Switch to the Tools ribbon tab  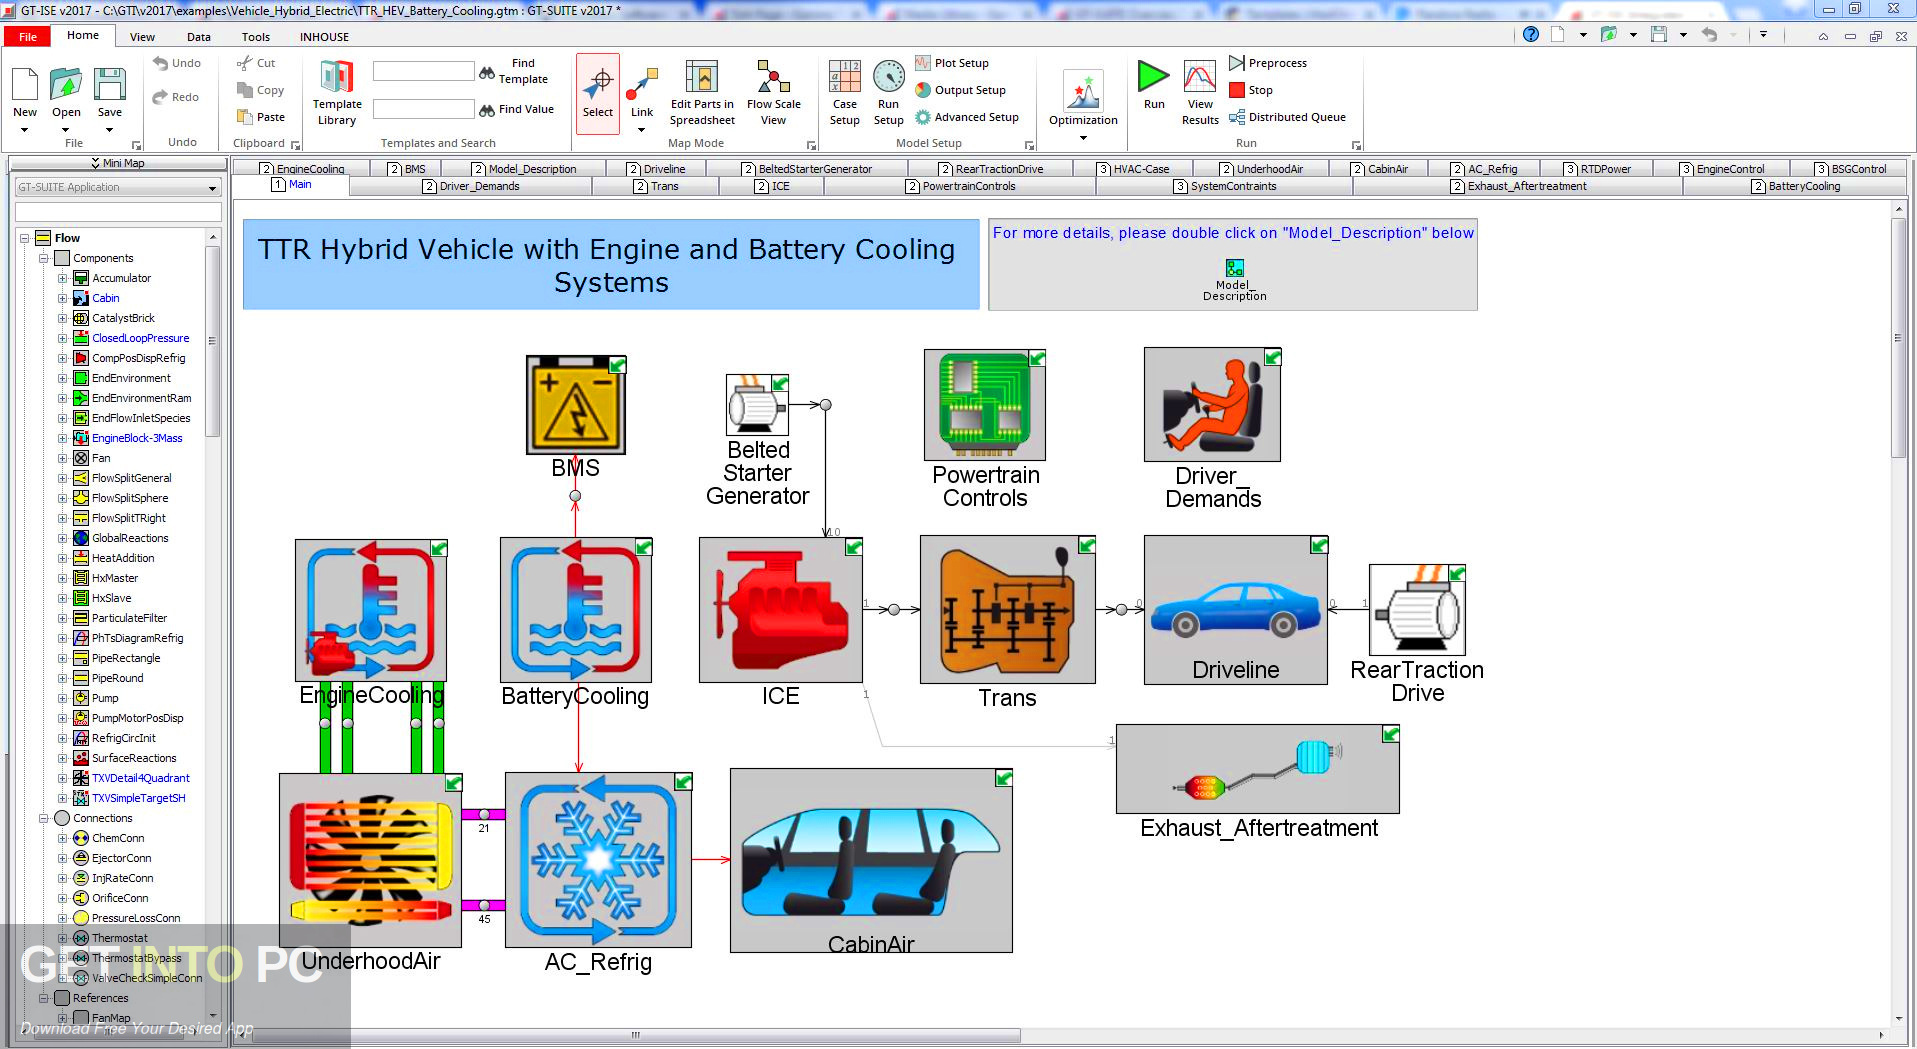[256, 37]
